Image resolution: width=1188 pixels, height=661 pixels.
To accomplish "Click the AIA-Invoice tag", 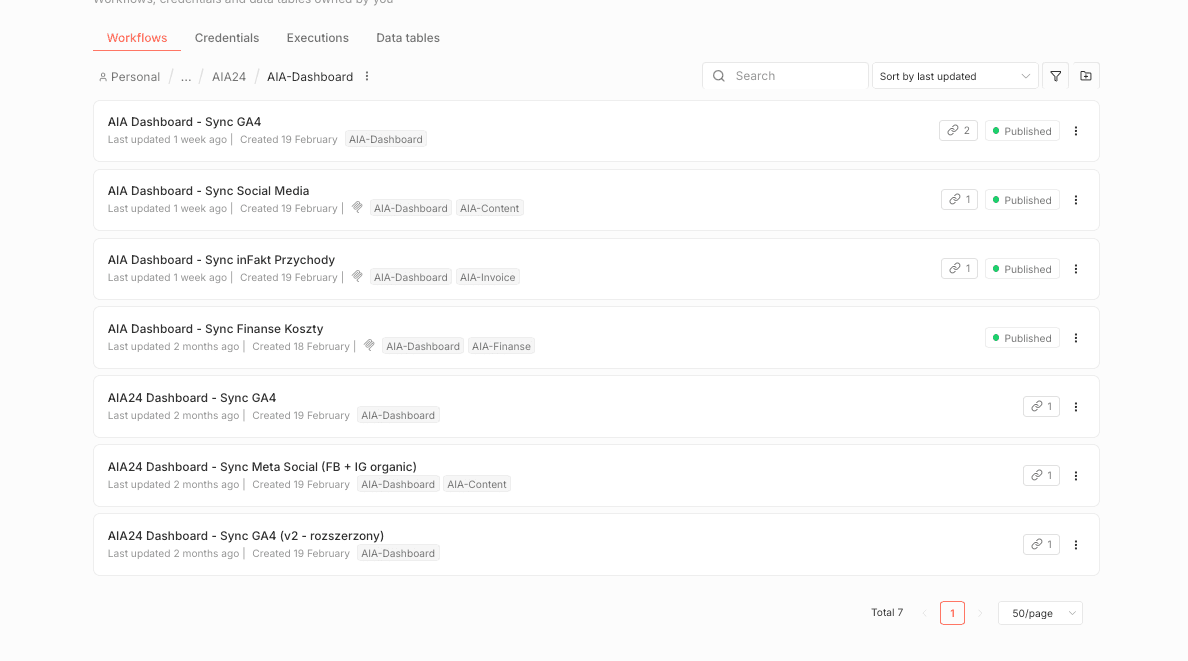I will pyautogui.click(x=487, y=277).
